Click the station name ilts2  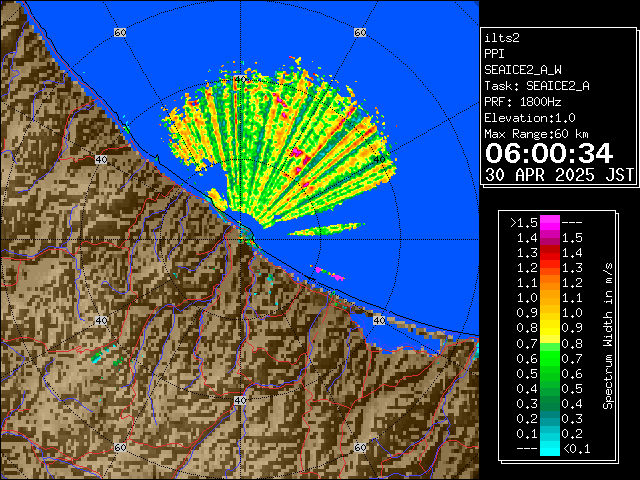(x=502, y=38)
